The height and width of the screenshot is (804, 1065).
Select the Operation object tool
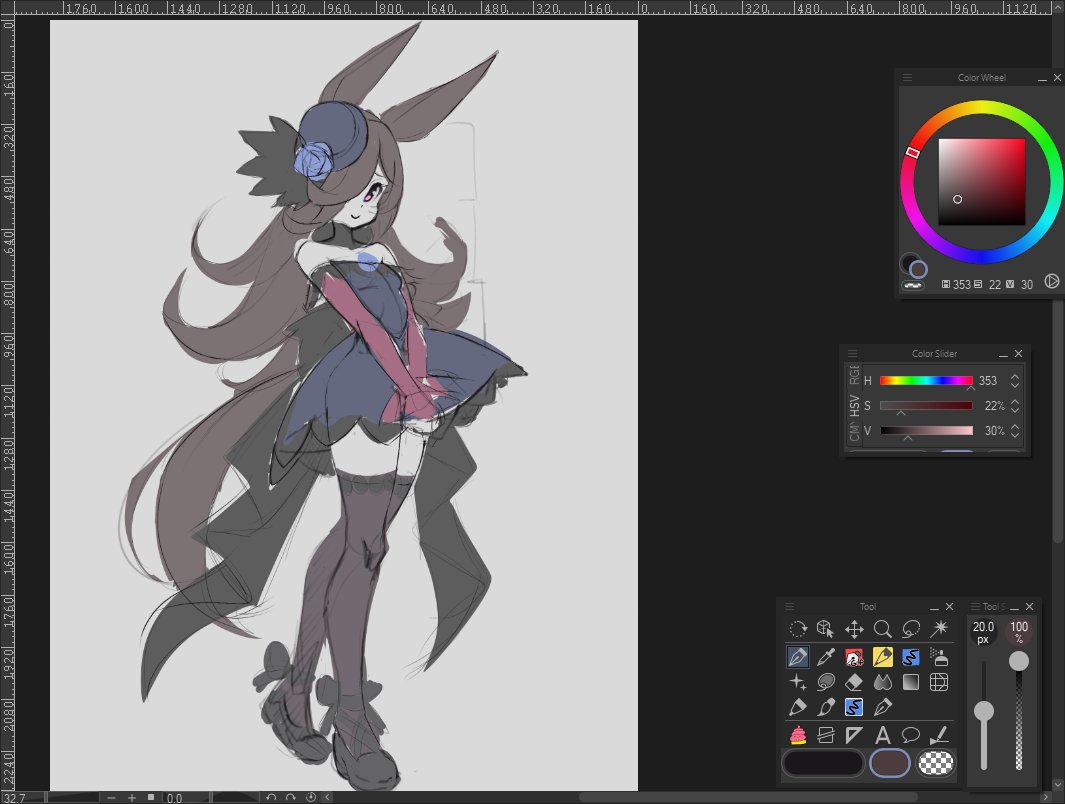825,629
